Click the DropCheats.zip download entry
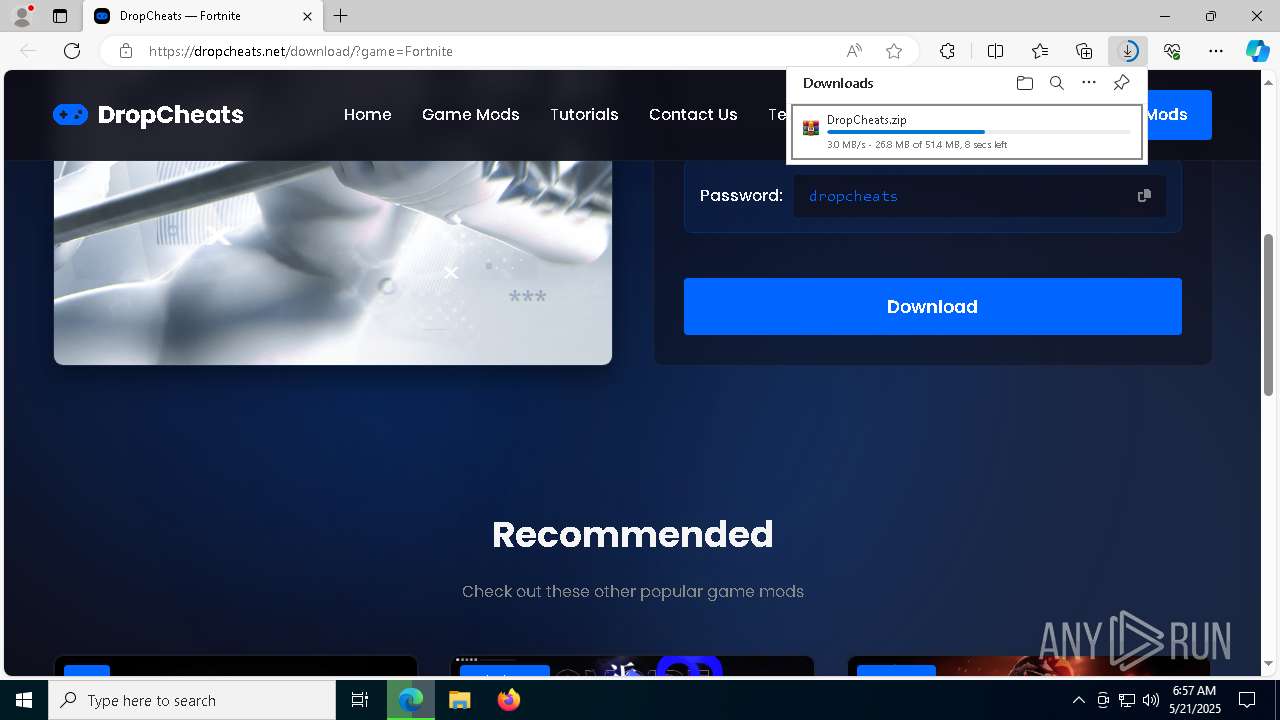The height and width of the screenshot is (720, 1280). coord(967,132)
